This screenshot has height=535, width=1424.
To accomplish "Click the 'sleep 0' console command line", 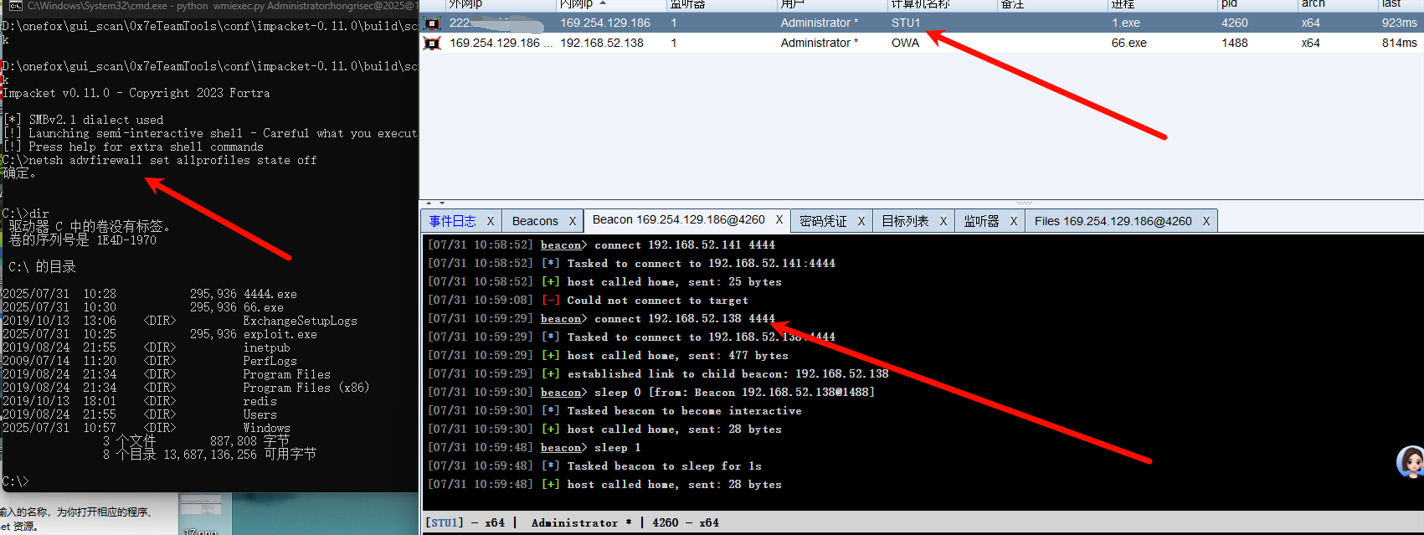I will coord(651,392).
